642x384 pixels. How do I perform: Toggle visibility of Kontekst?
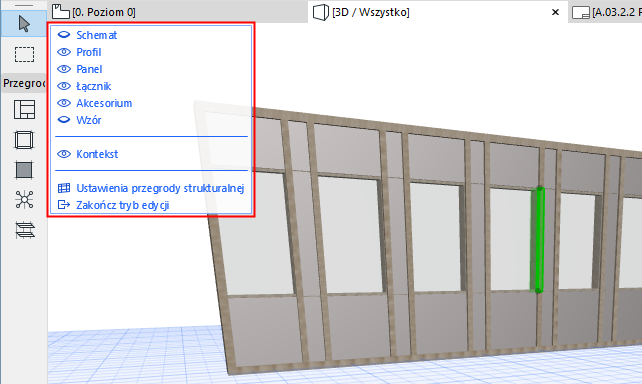pos(64,154)
